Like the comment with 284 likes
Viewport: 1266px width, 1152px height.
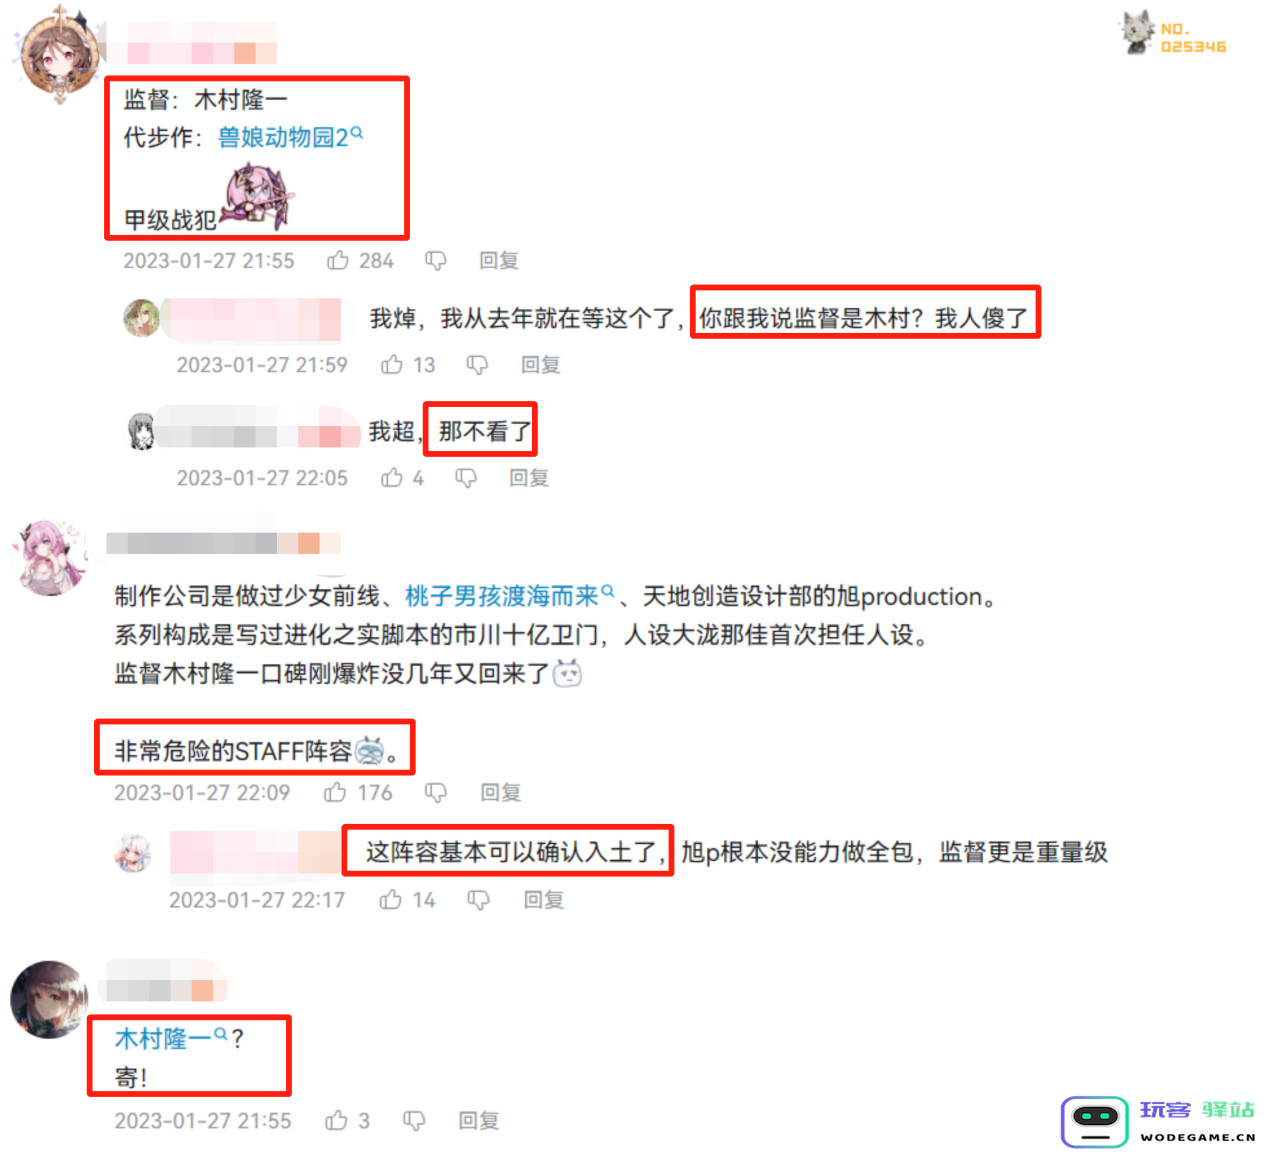[338, 260]
